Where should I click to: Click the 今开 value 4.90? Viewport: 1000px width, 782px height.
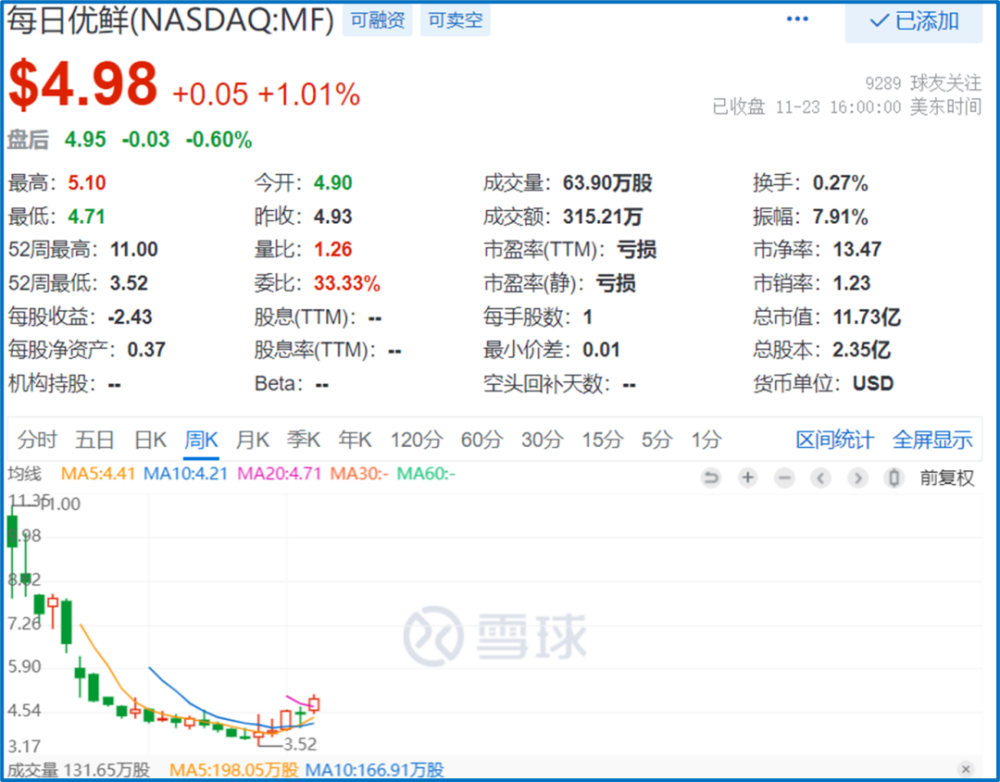tap(332, 183)
